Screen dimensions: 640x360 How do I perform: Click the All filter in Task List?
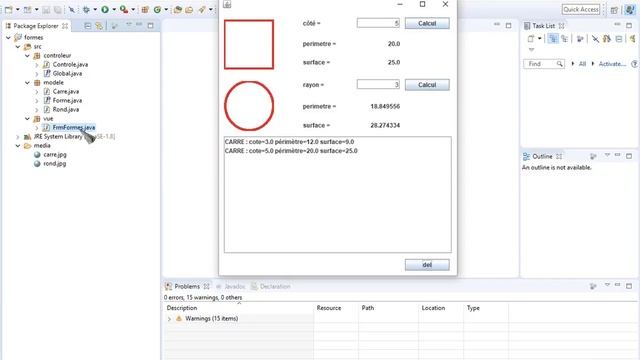pos(582,64)
